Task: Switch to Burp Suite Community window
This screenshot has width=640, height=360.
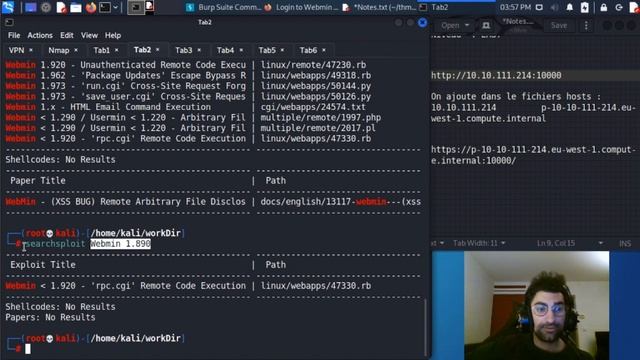Action: (x=223, y=7)
